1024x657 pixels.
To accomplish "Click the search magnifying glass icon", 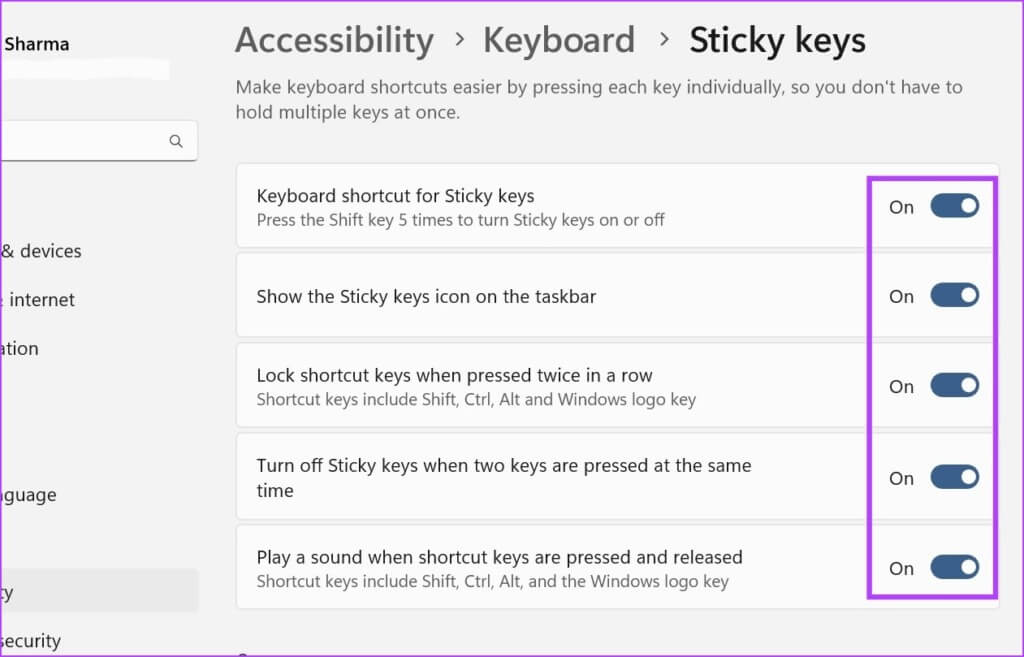I will [176, 140].
